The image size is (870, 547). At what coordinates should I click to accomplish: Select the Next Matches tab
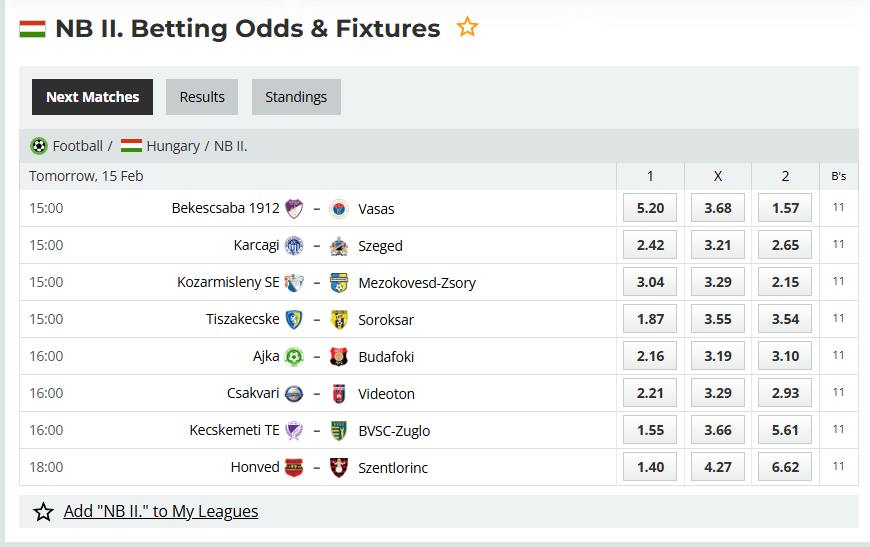(x=92, y=97)
